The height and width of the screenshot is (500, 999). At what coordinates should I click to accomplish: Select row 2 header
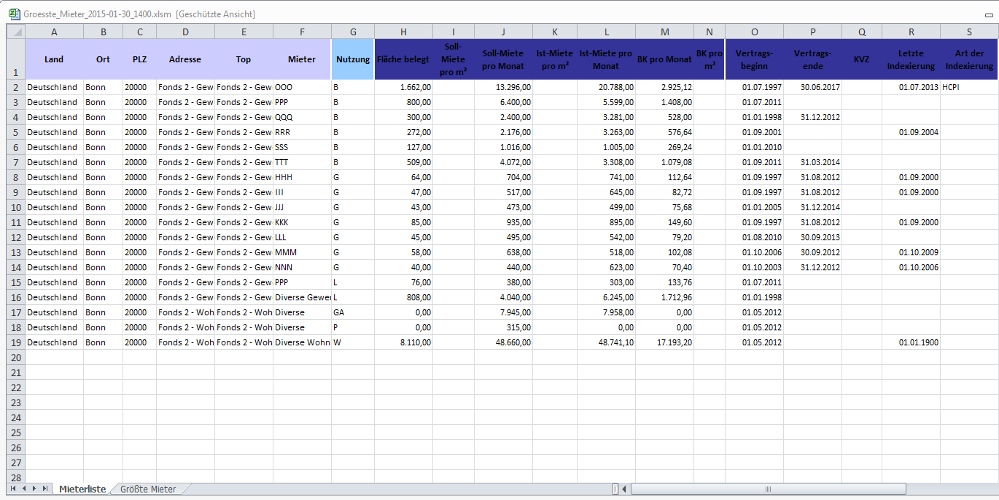click(x=16, y=87)
